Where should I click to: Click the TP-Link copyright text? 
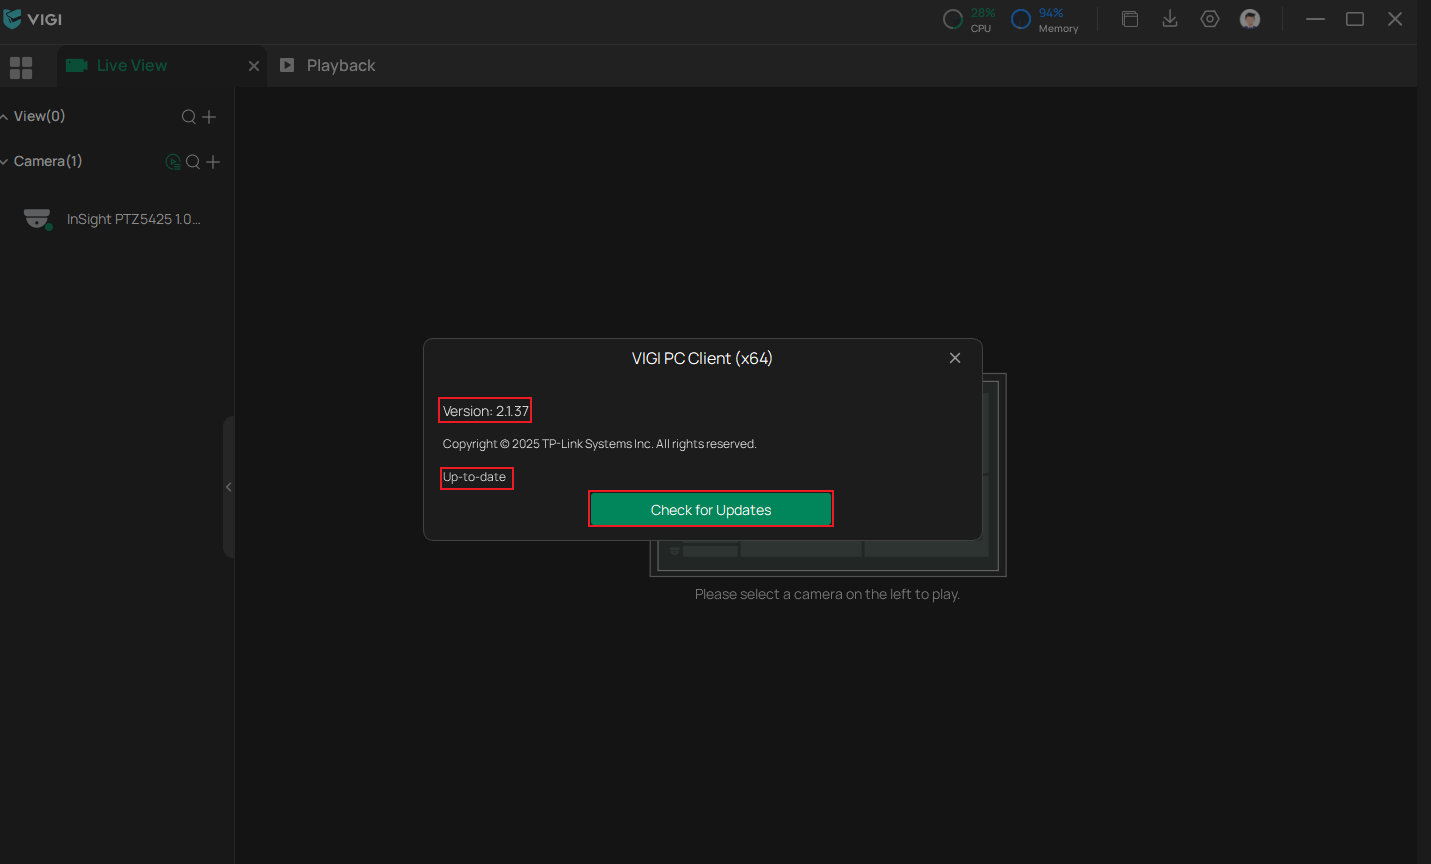coord(600,444)
